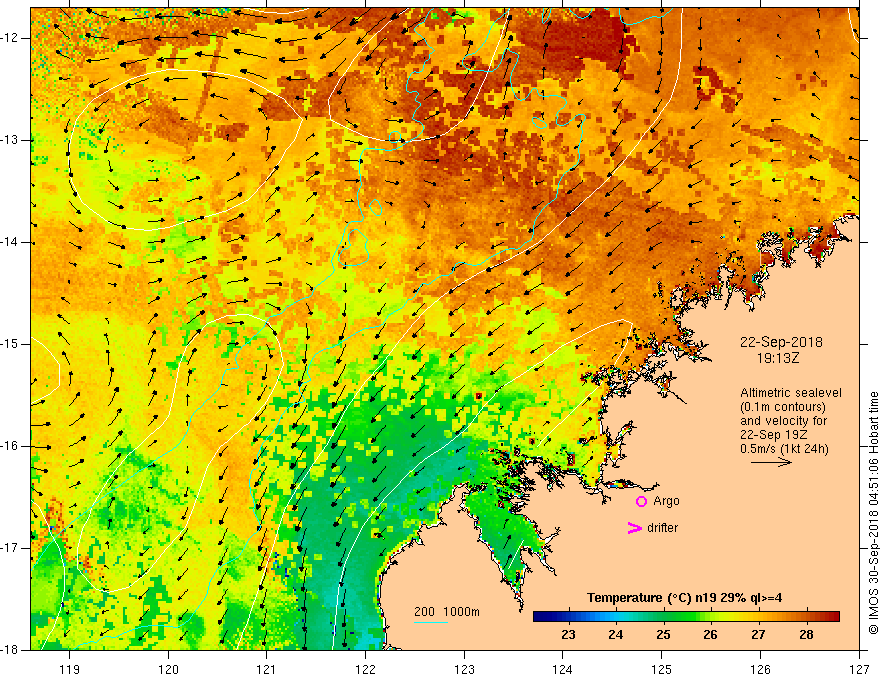Click the latitude -18 axis label

click(10, 650)
